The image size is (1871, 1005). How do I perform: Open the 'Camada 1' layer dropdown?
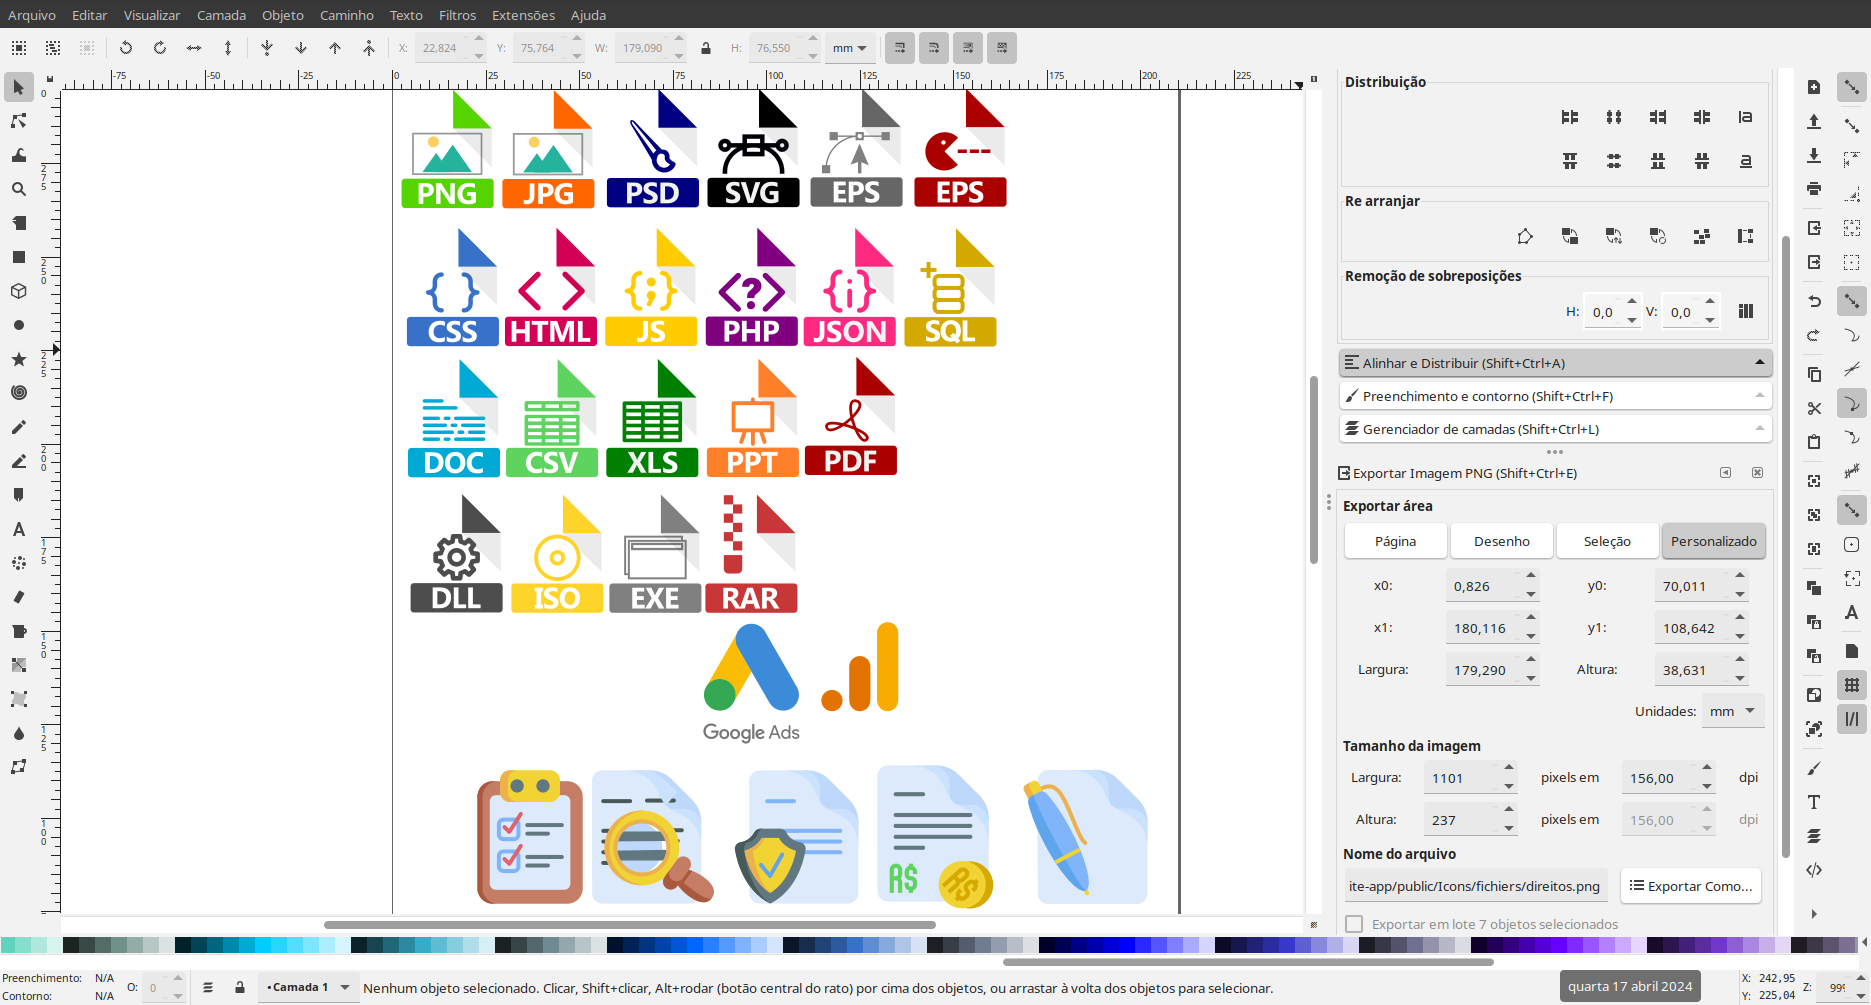coord(307,987)
